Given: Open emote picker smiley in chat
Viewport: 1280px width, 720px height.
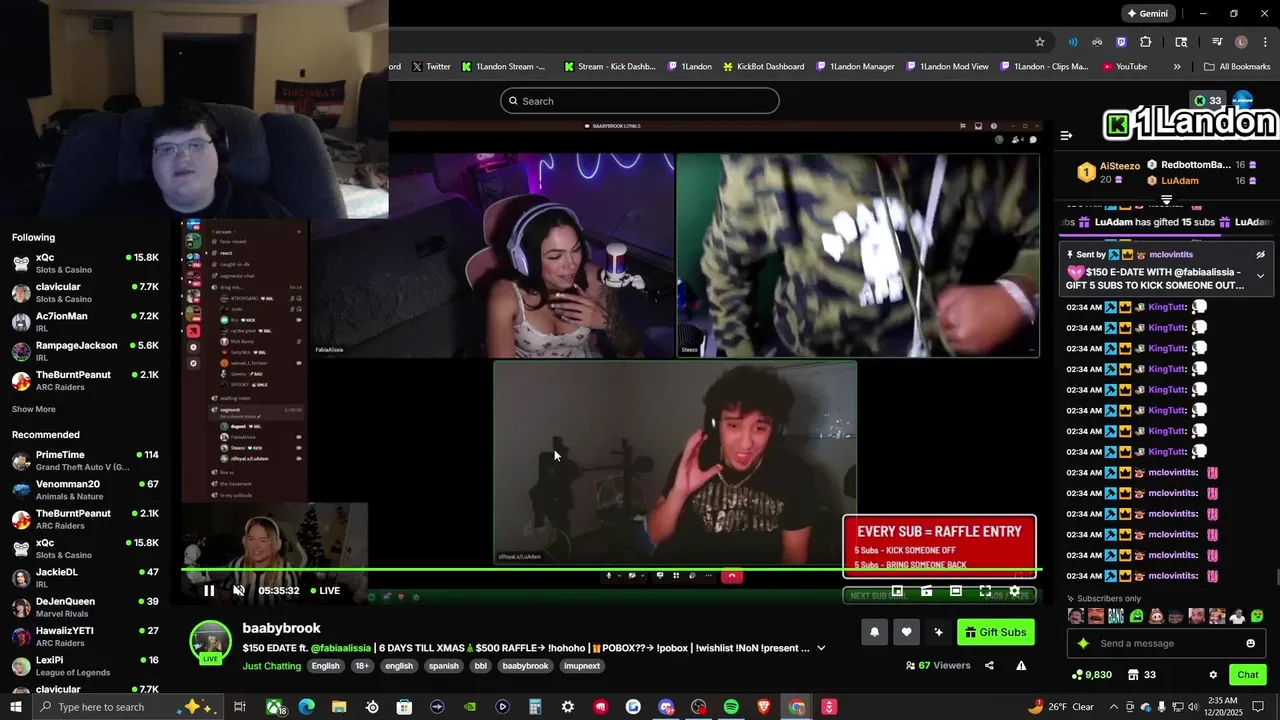Looking at the screenshot, I should (1250, 643).
